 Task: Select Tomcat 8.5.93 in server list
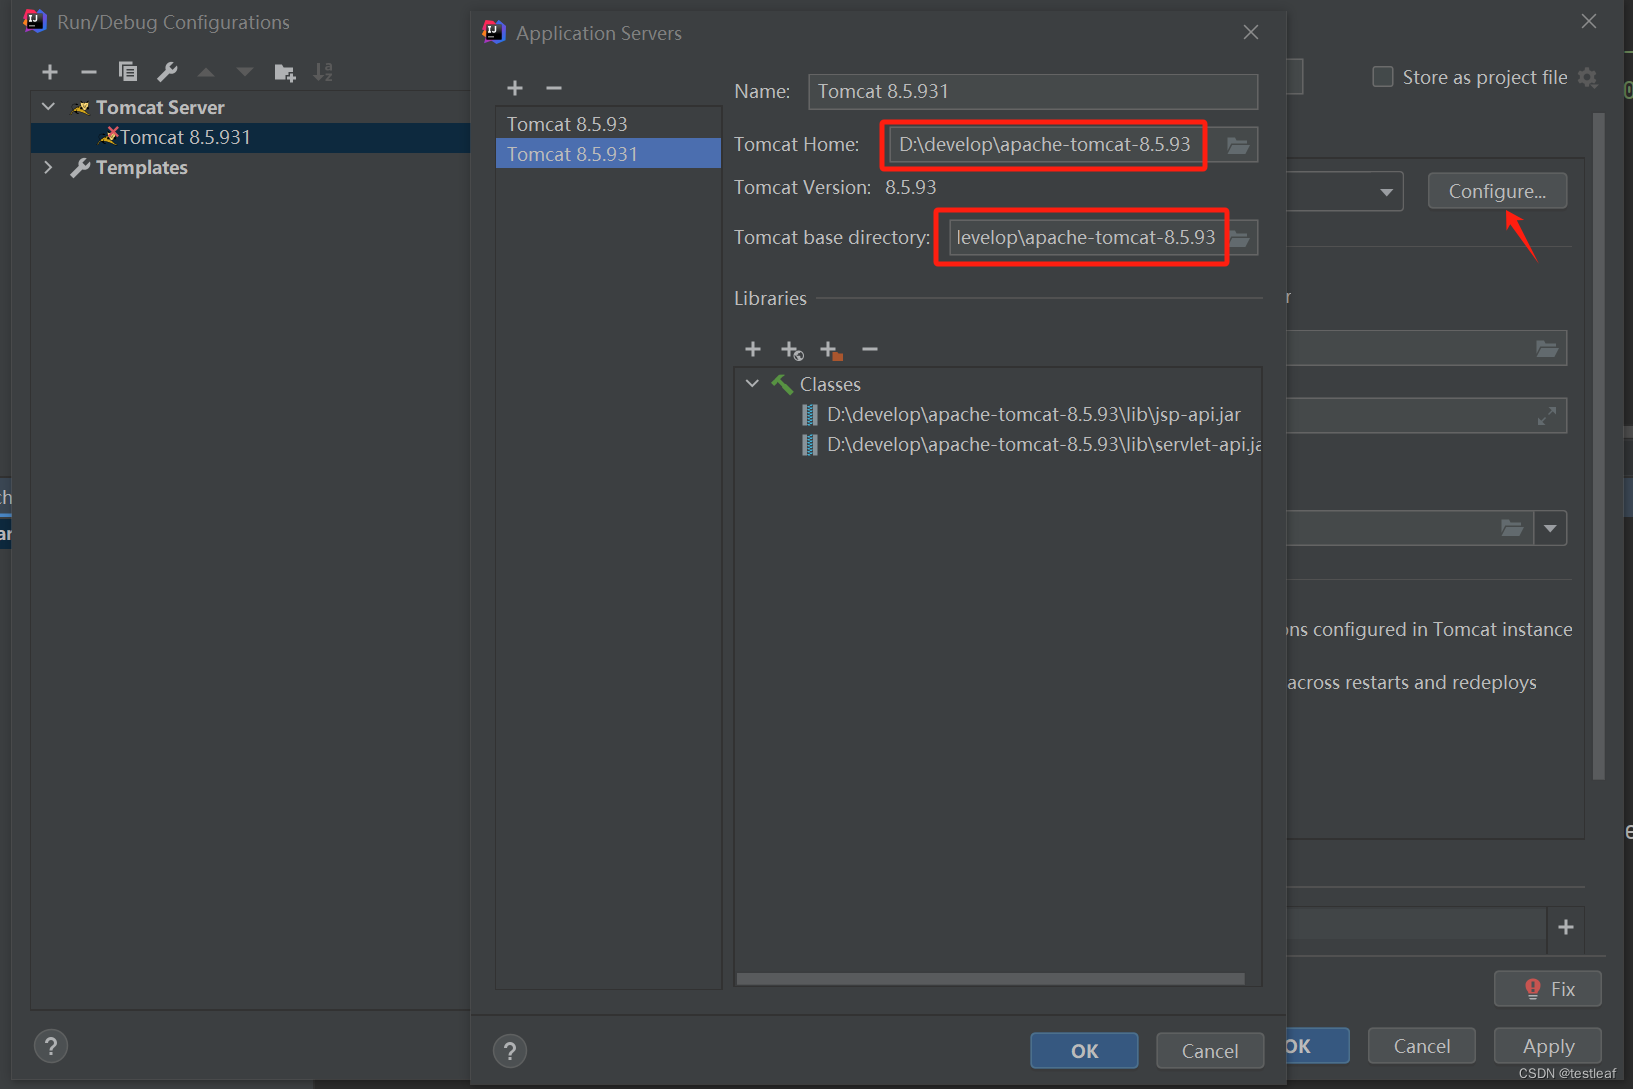[608, 124]
